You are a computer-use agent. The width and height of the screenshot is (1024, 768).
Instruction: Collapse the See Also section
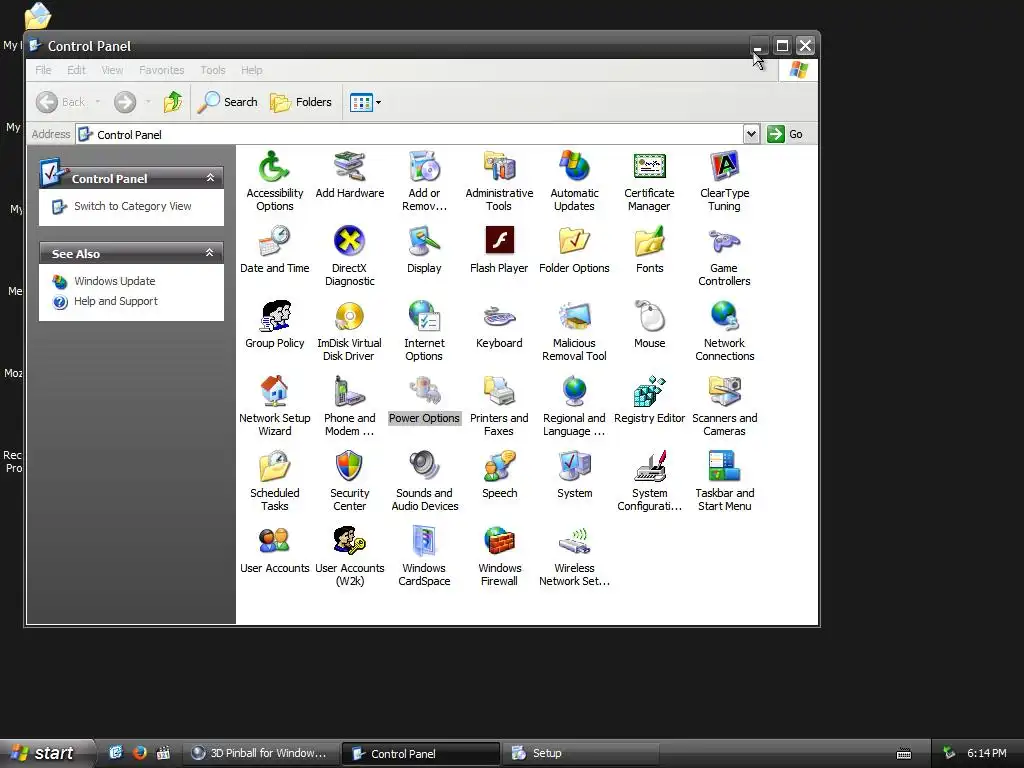tap(210, 253)
